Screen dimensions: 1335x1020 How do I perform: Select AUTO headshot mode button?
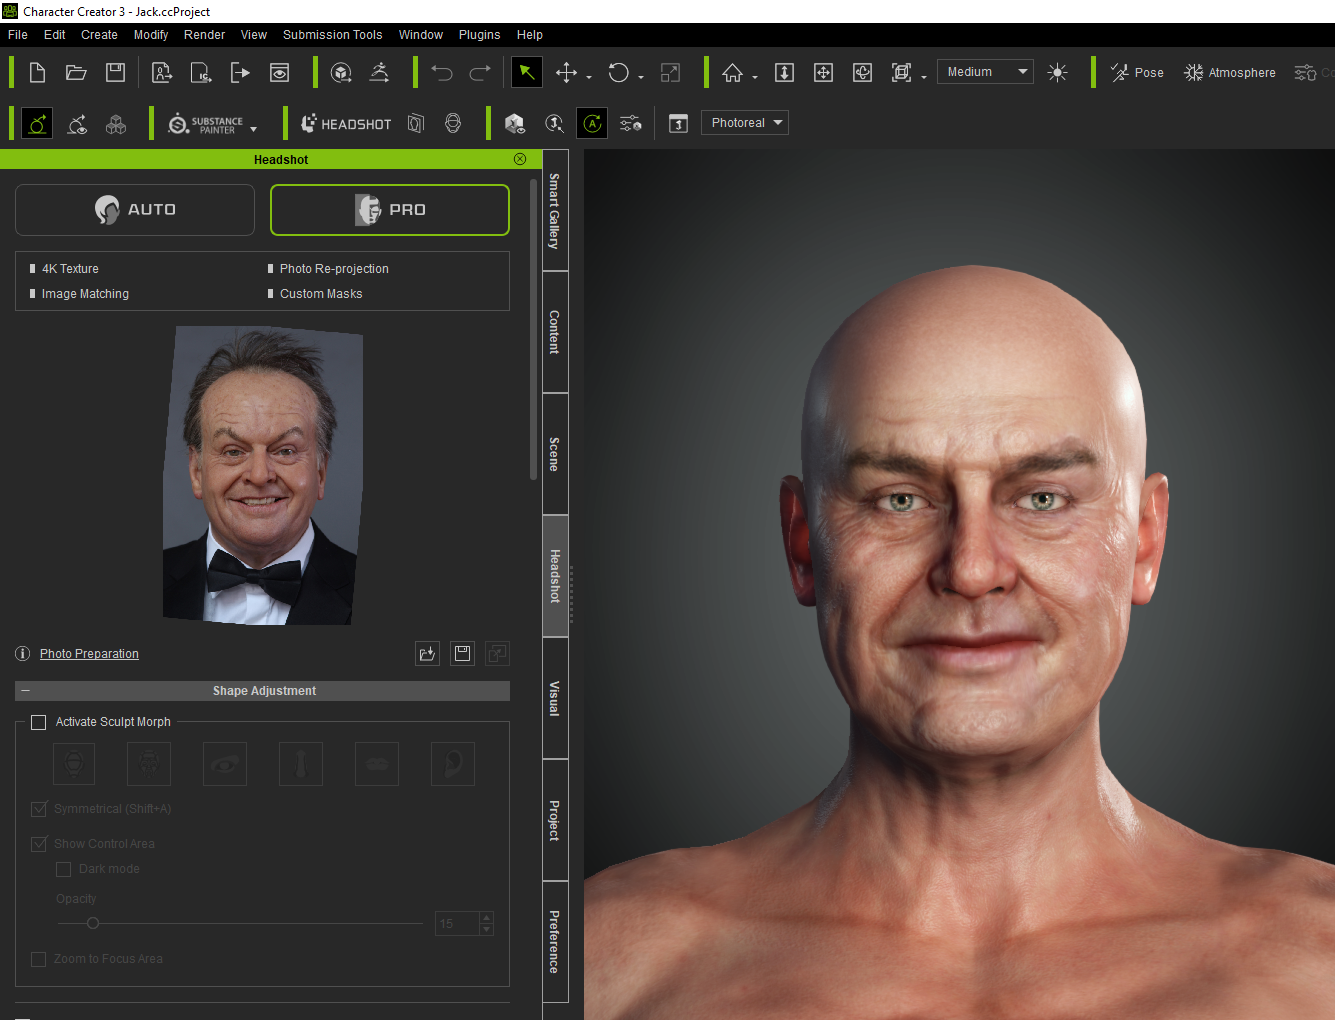(135, 210)
